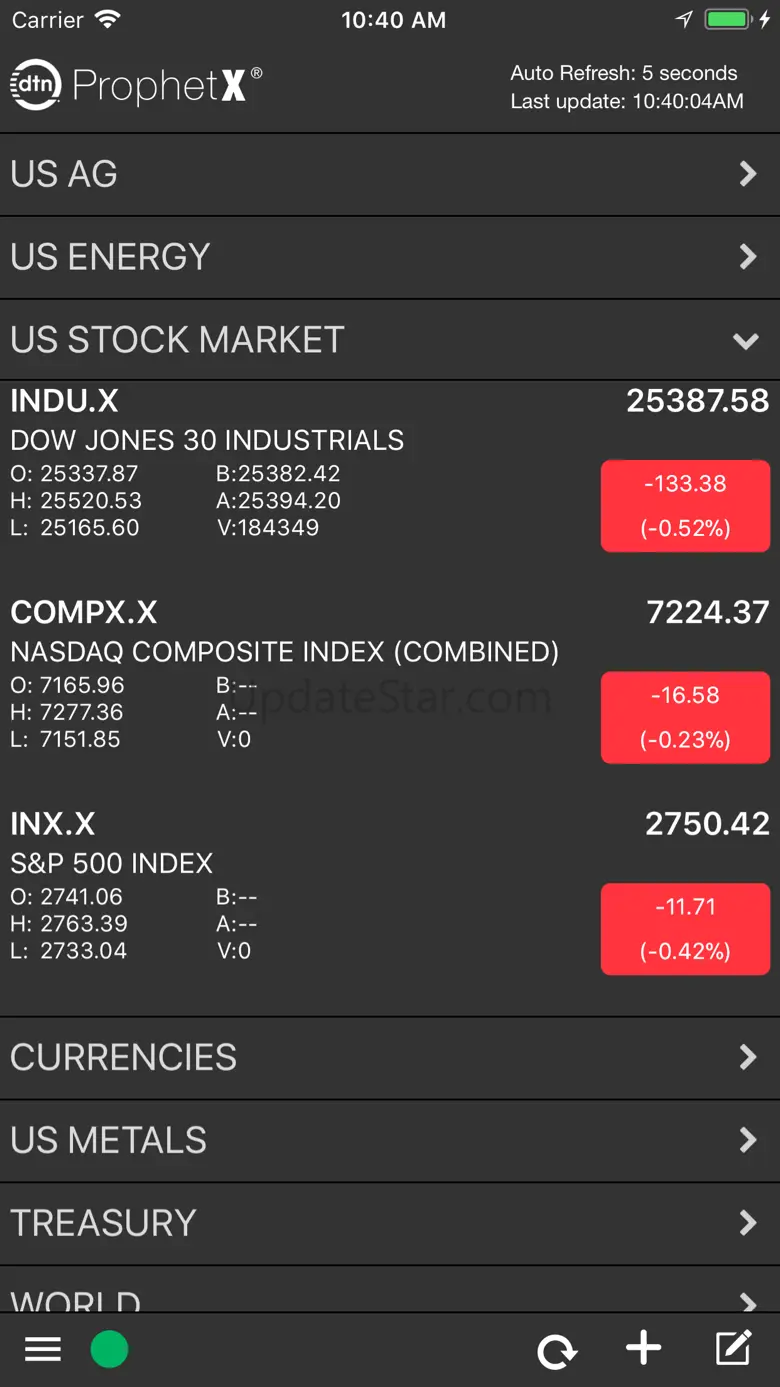This screenshot has width=780, height=1387.
Task: Tap the Auto Refresh 5 seconds text
Action: 623,73
